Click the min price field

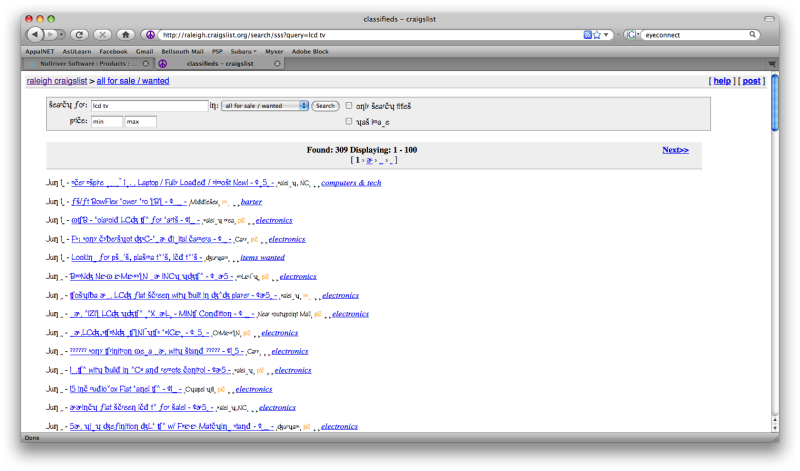[107, 121]
